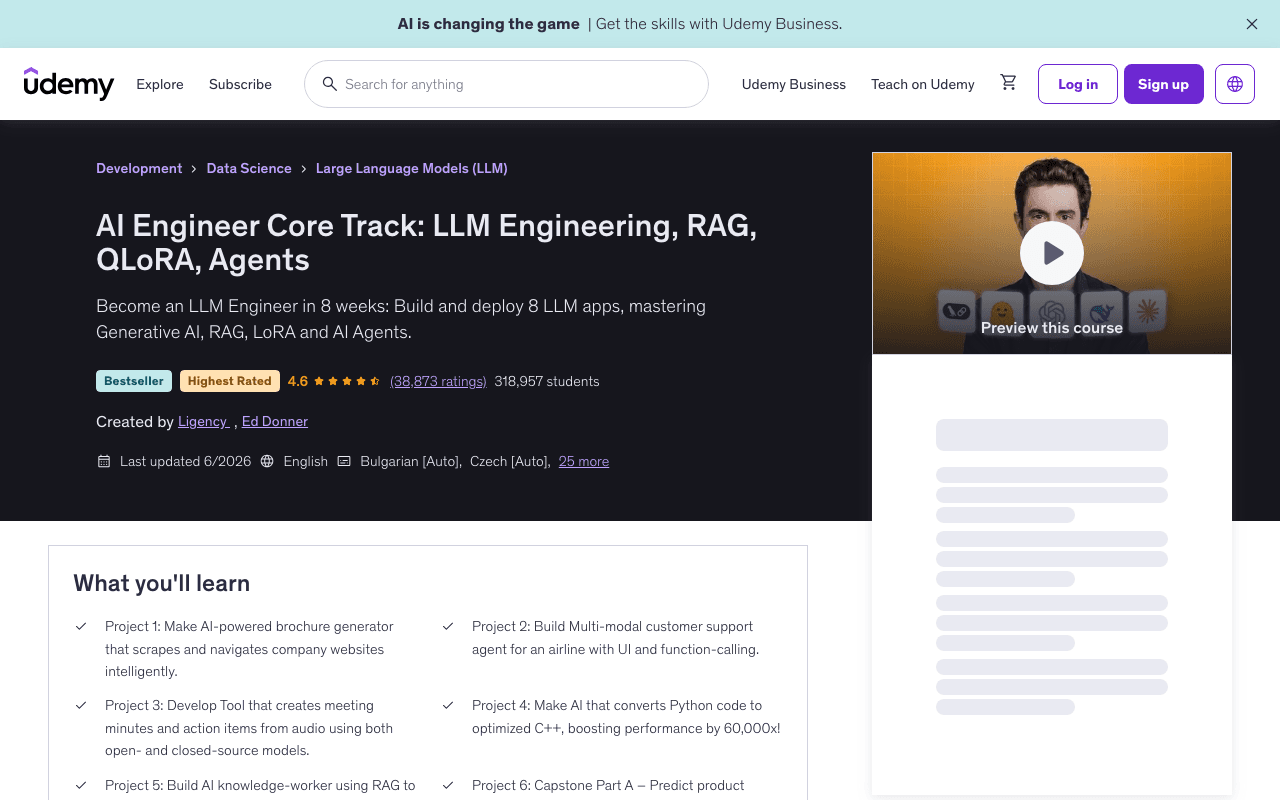Click the What you'll learn heading
Screen dimensions: 1280x800
coord(162,583)
